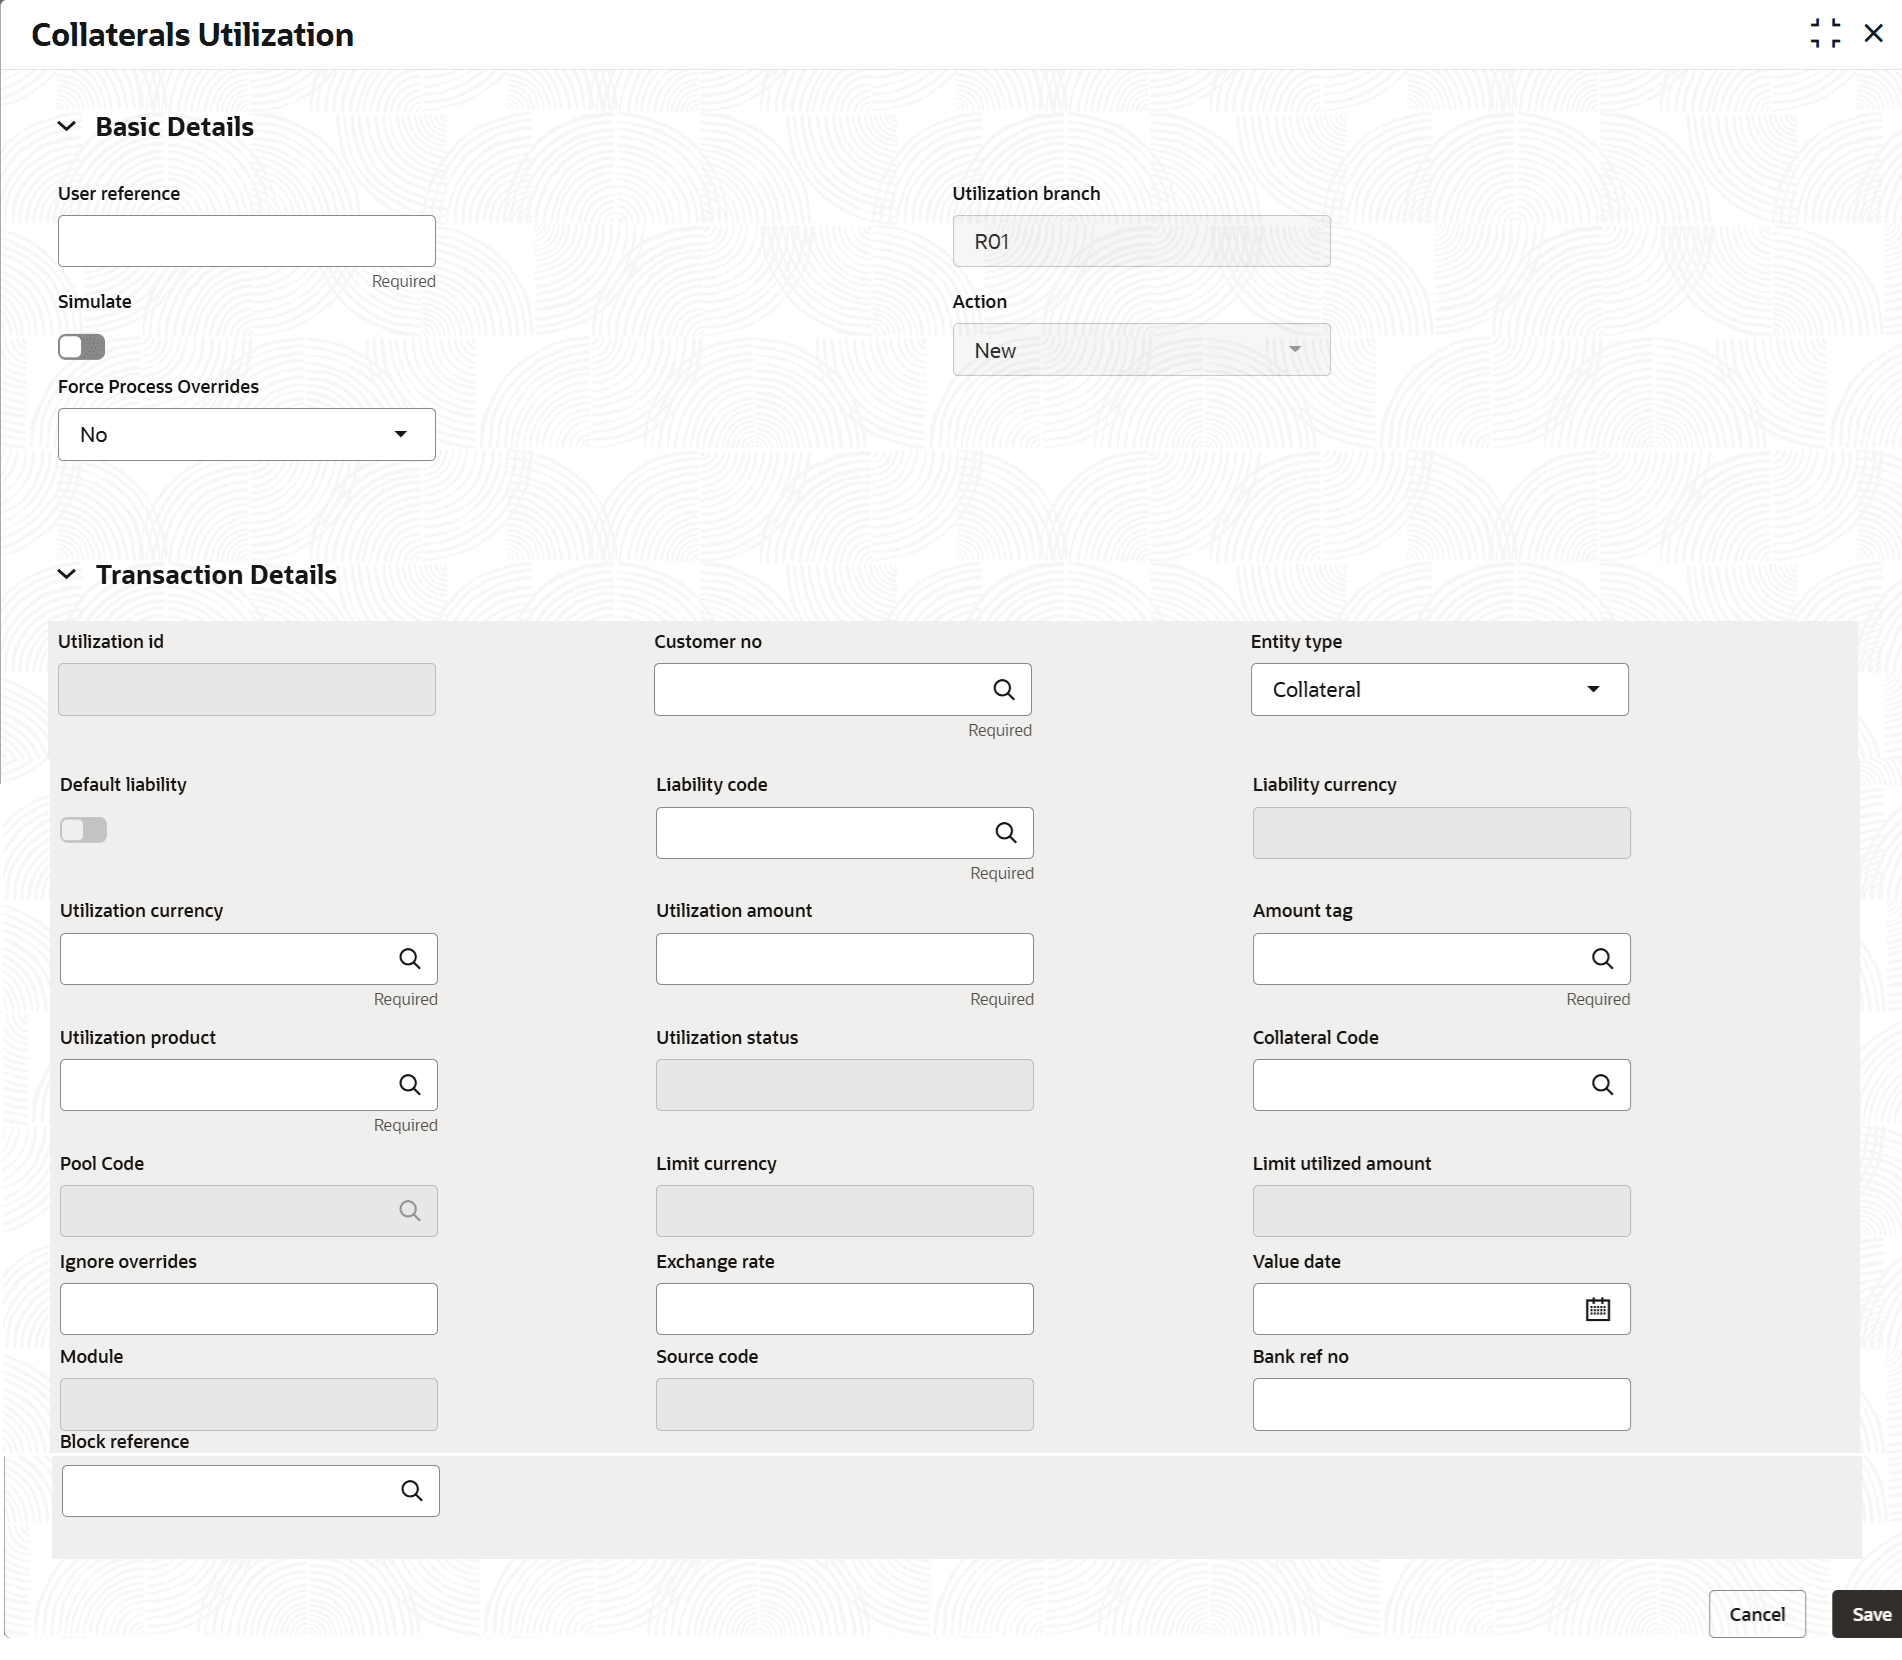Open the Force Process Overrides dropdown

point(246,434)
